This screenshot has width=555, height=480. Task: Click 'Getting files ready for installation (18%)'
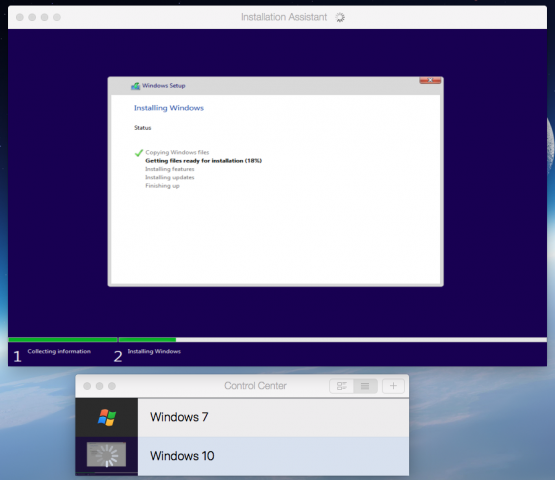(x=204, y=161)
